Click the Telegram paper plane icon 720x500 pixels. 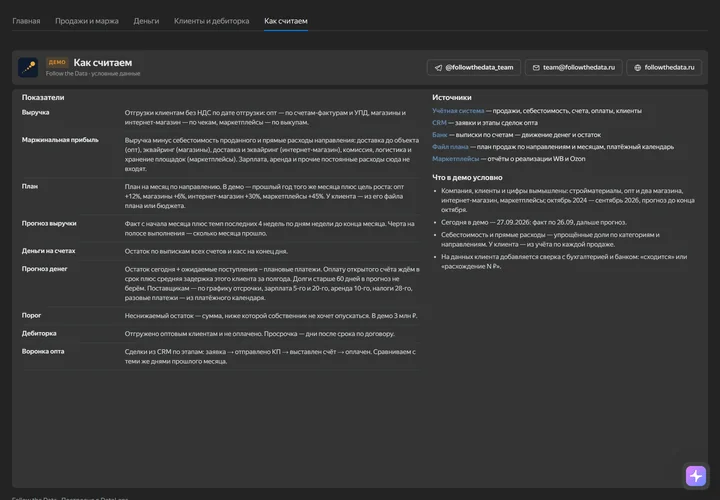(x=439, y=67)
